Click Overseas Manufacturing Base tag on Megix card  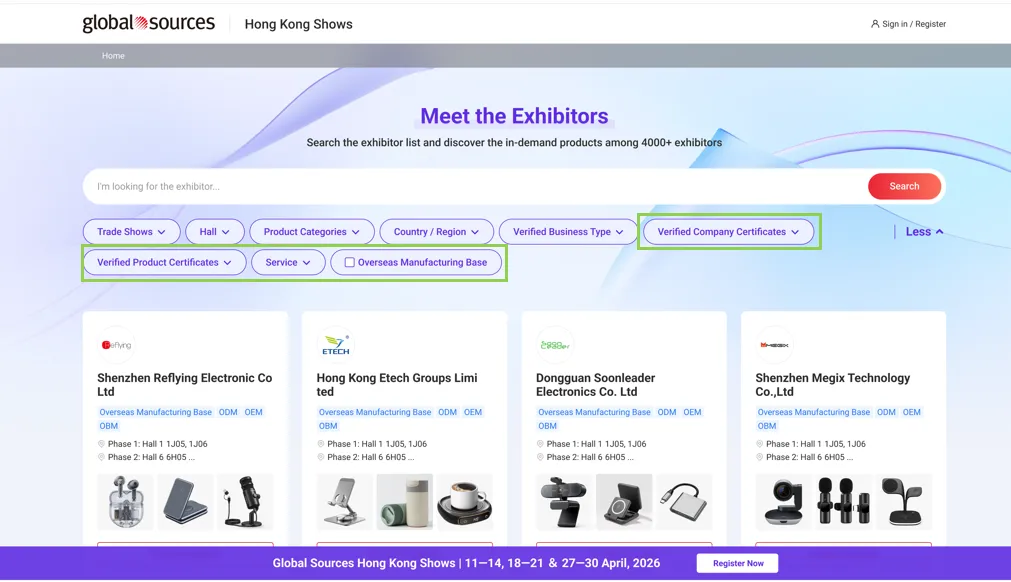814,412
